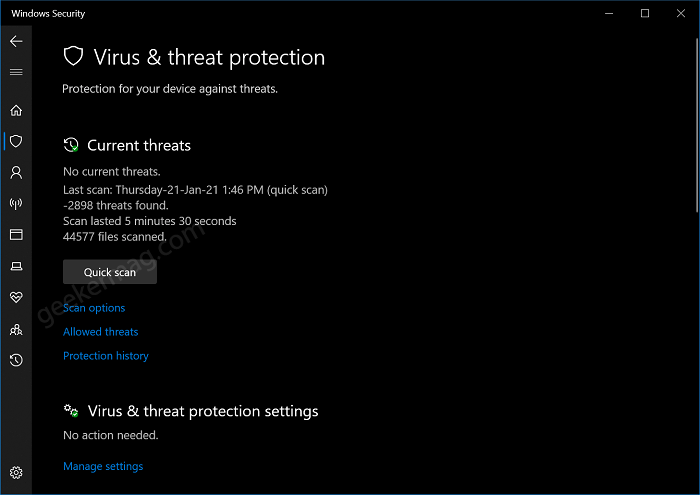Start a Quick scan
The height and width of the screenshot is (495, 700).
110,272
